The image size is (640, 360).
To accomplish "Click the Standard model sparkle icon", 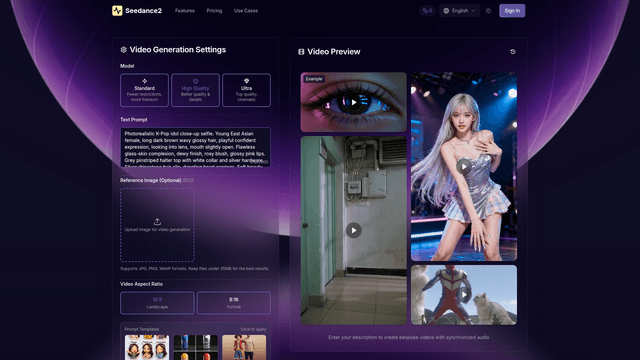I will [x=144, y=81].
